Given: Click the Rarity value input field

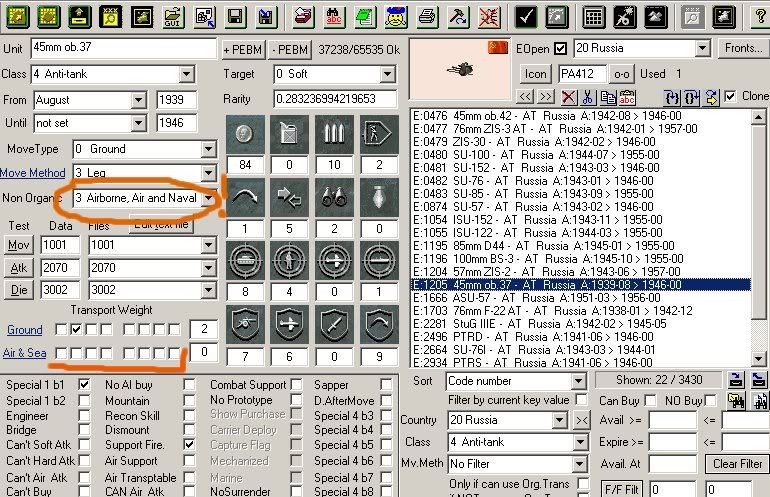Looking at the screenshot, I should click(x=335, y=99).
